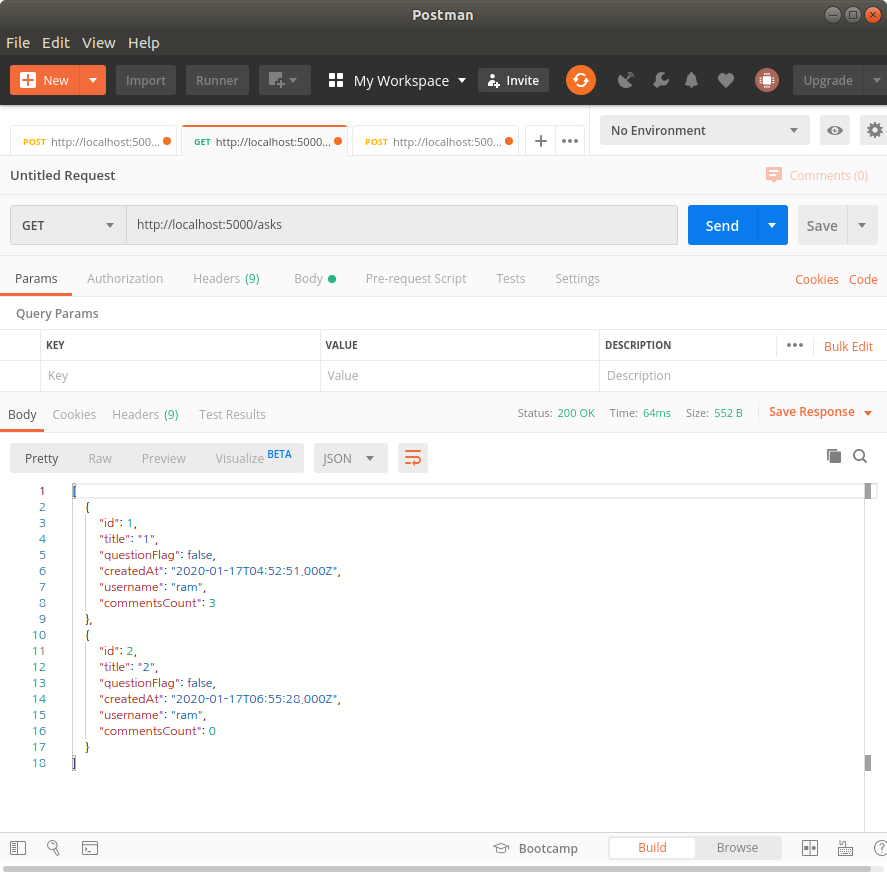Image resolution: width=887 pixels, height=875 pixels.
Task: Open the new window icon dropdown
Action: (x=285, y=80)
